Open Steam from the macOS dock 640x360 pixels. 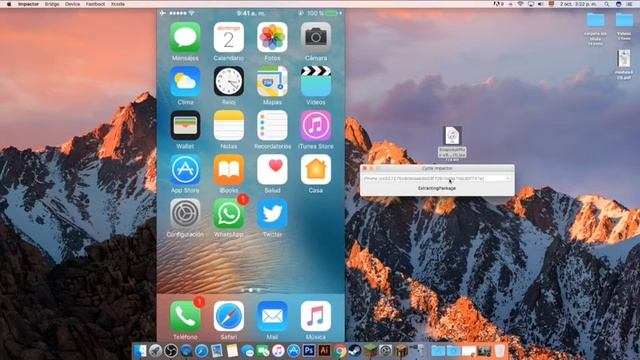point(355,351)
